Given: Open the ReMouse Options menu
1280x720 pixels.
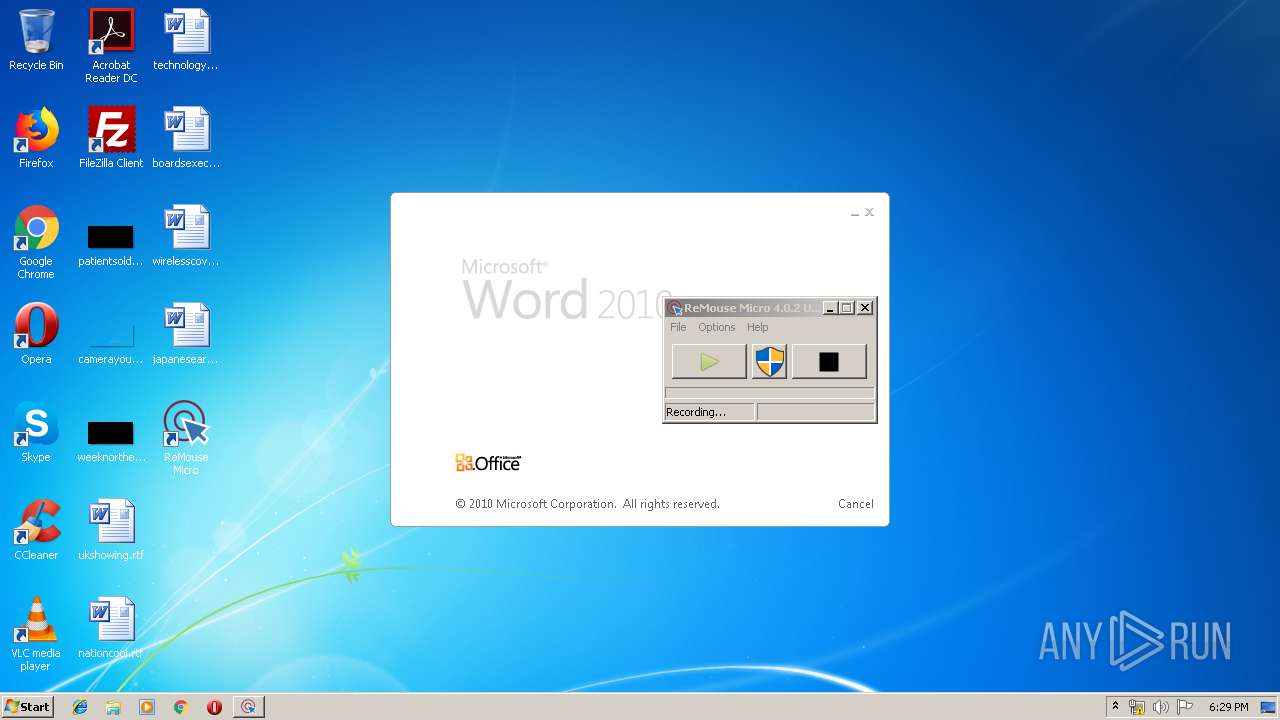Looking at the screenshot, I should [x=716, y=327].
